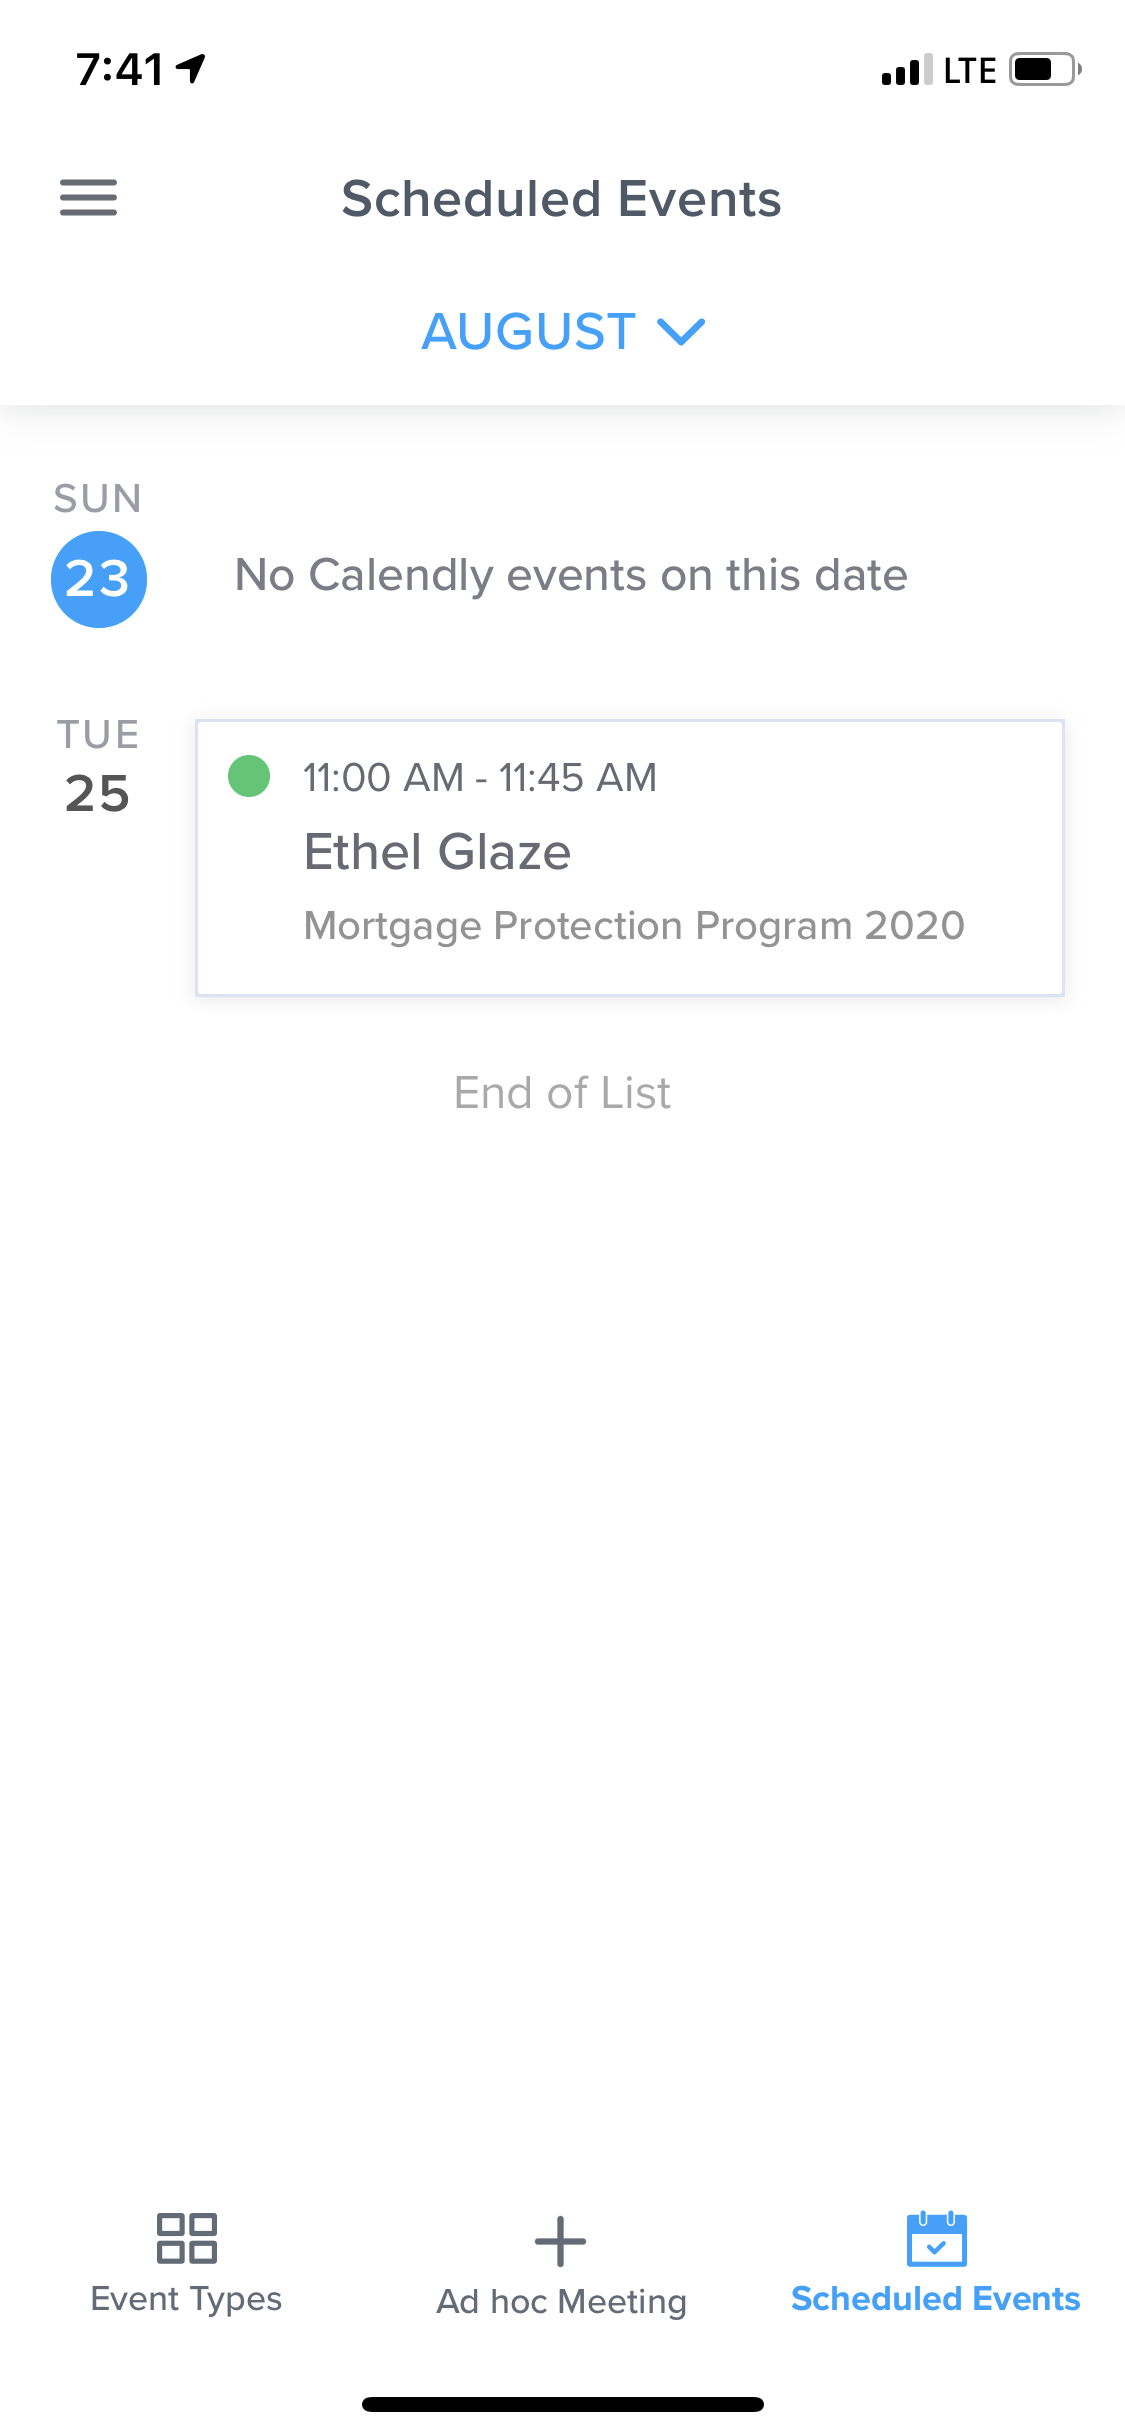
Task: Select the Ad hoc Meeting tab label
Action: (561, 2301)
